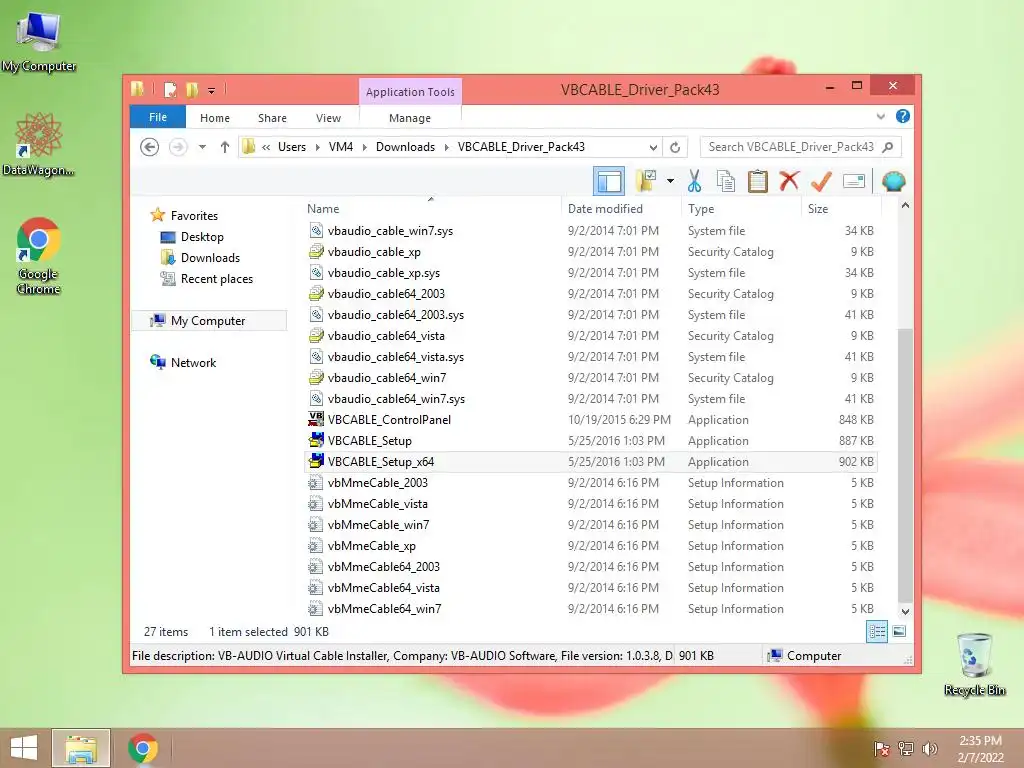
Task: Open Chrome from the taskbar
Action: pos(143,748)
